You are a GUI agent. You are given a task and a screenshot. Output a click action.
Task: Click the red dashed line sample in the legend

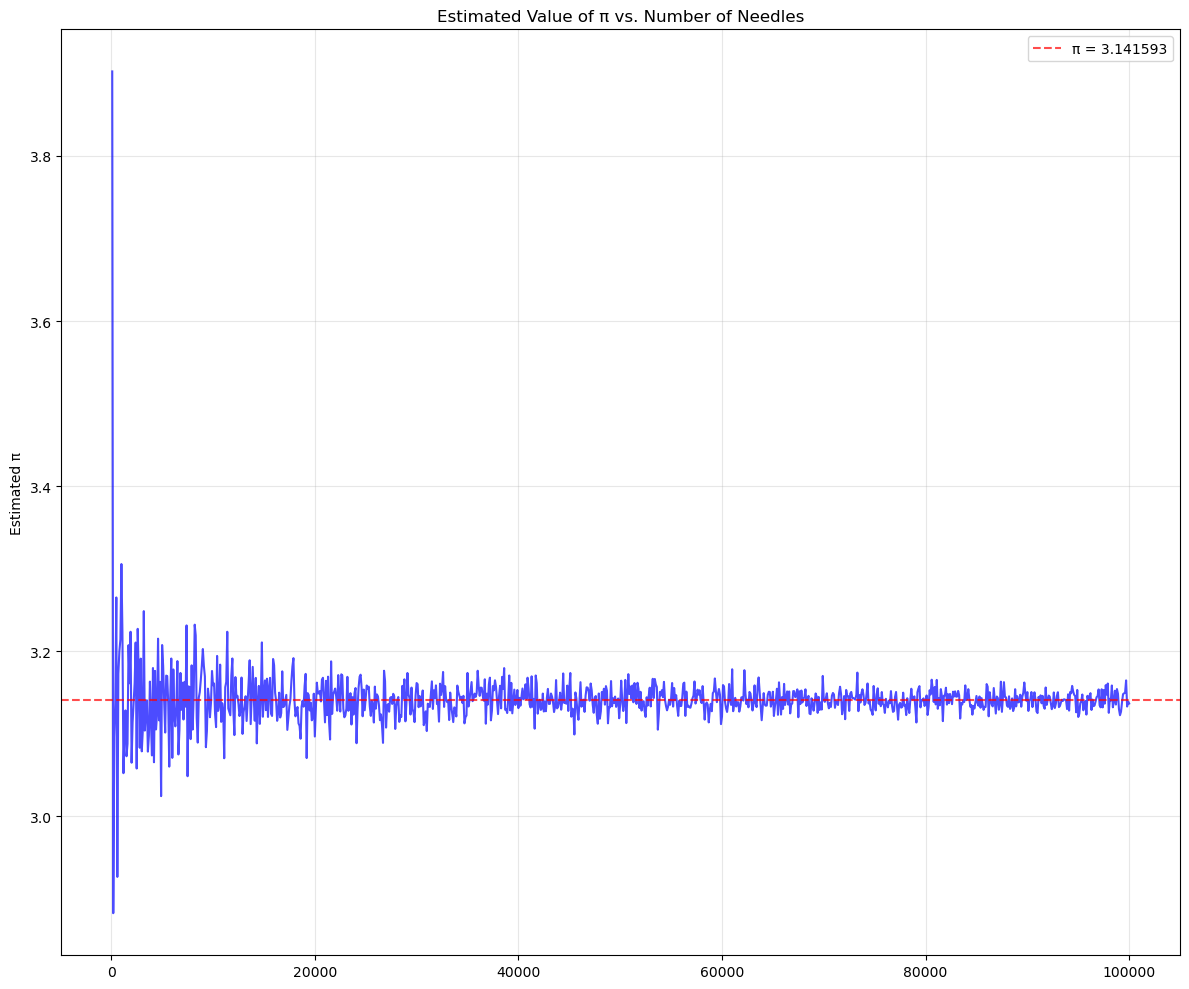tap(1049, 50)
